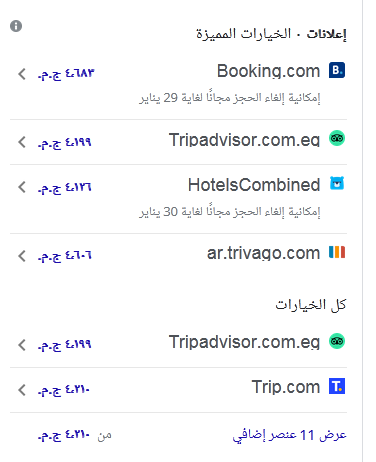Click the Booking.com logo icon
376x462 pixels.
[337, 70]
